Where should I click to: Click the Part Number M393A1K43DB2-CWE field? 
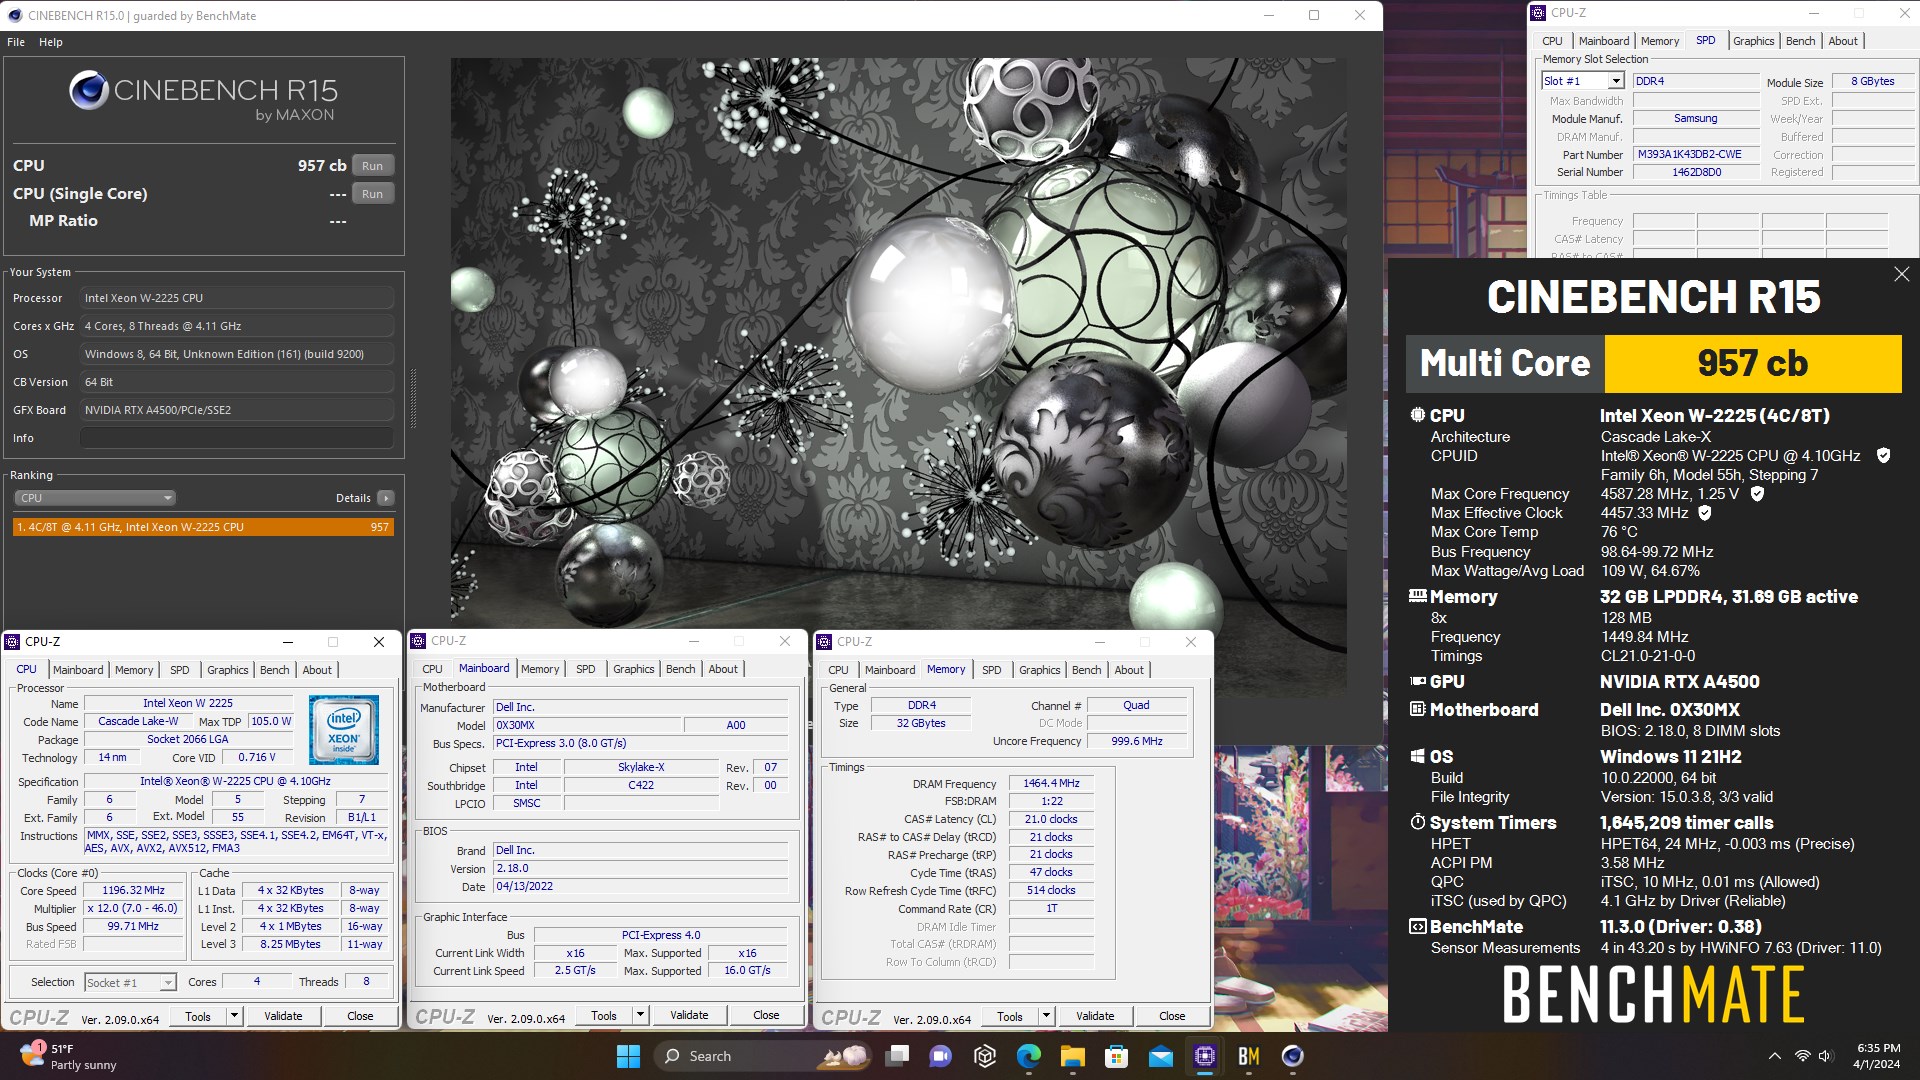[1696, 155]
